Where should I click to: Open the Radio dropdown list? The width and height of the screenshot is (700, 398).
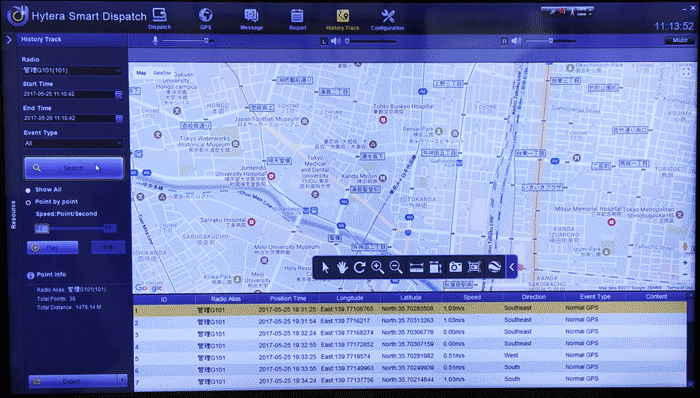tap(72, 70)
